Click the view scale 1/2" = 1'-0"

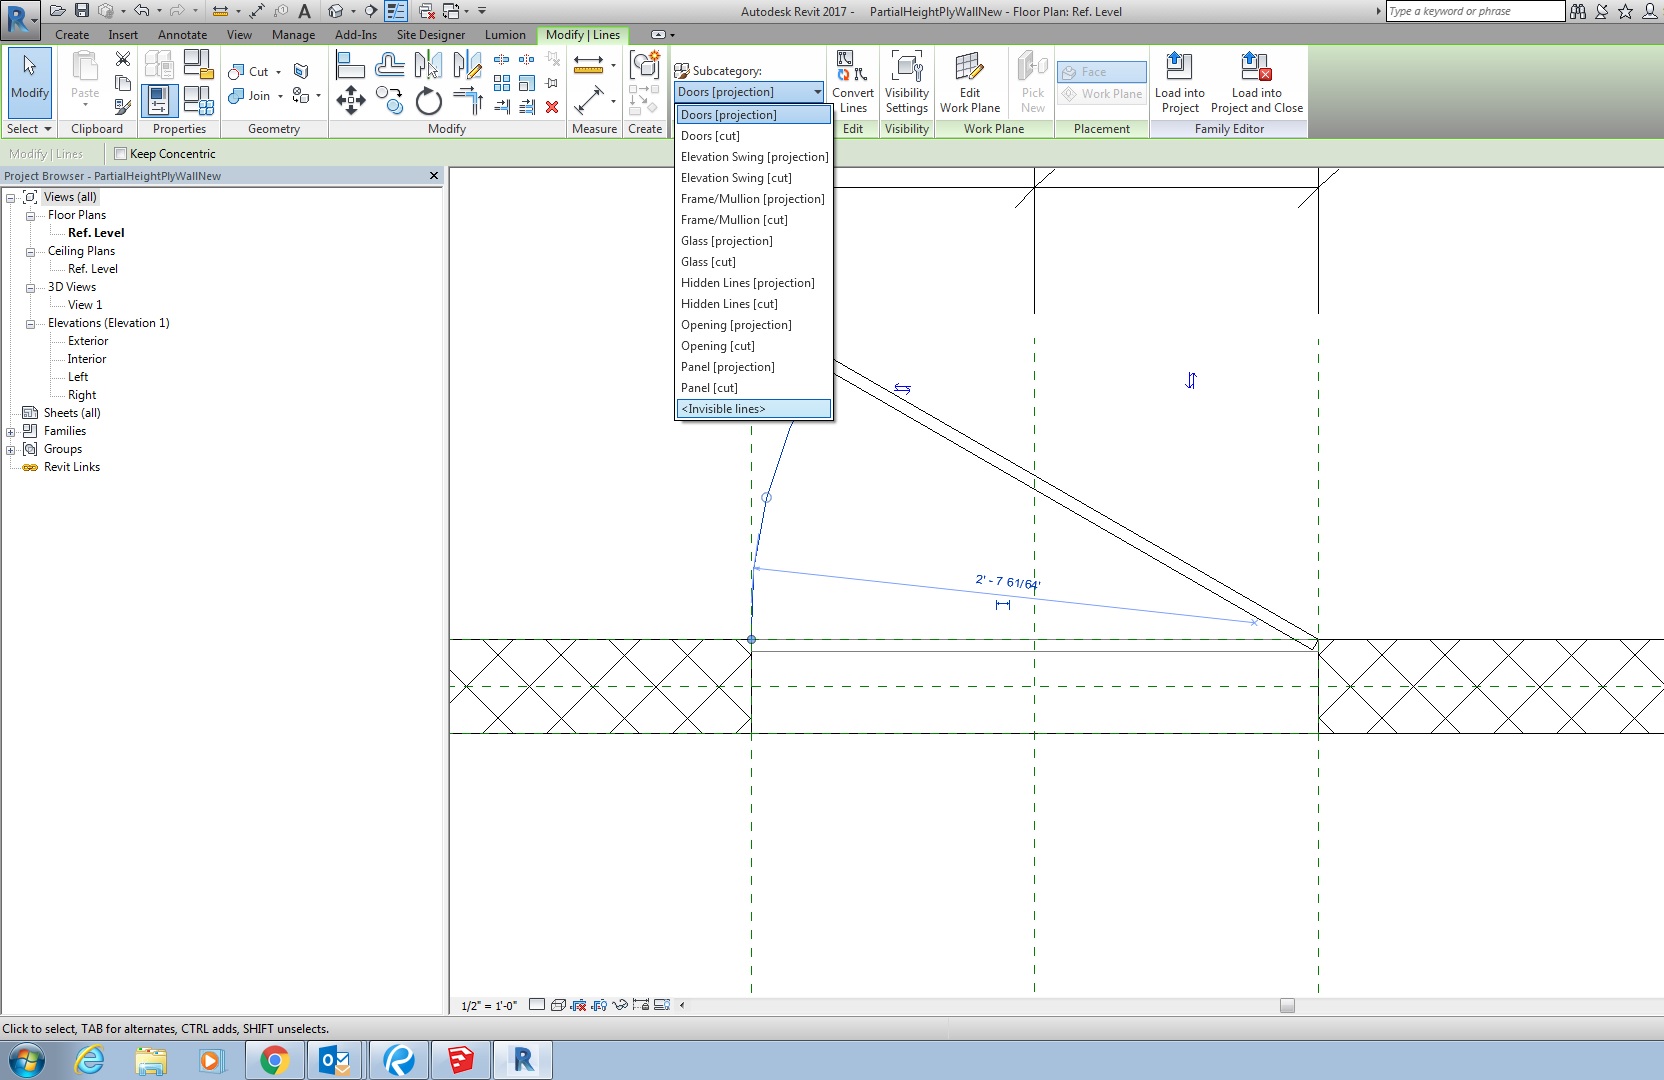click(x=489, y=1006)
